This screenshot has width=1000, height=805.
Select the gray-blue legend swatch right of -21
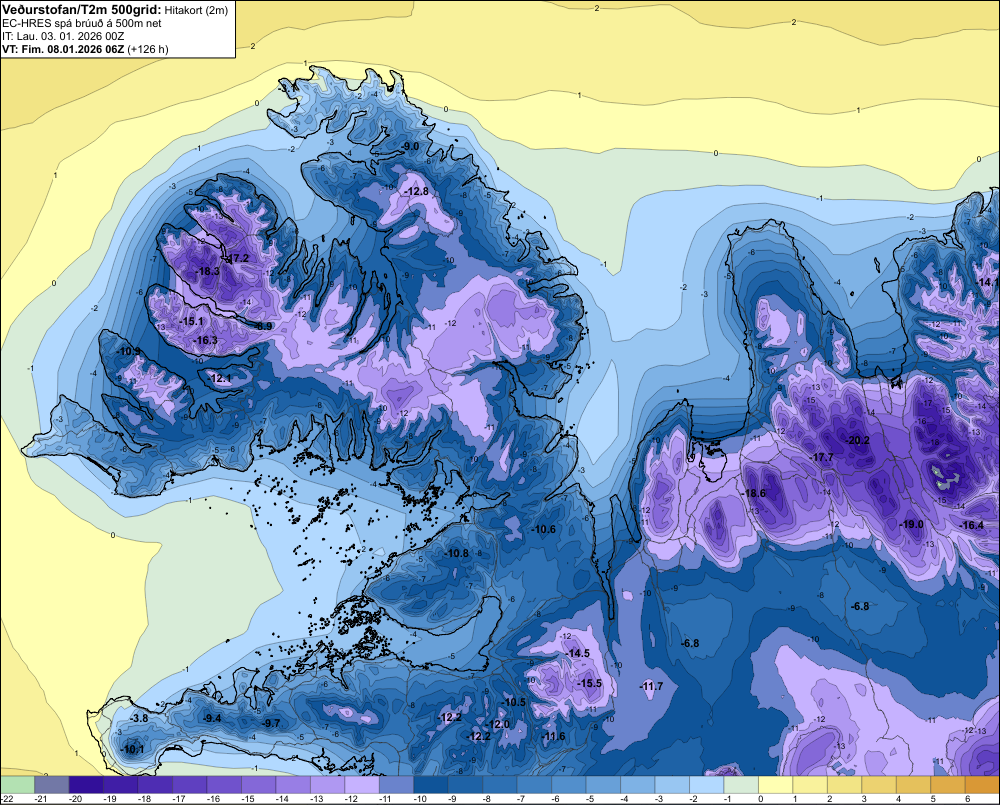pyautogui.click(x=52, y=784)
